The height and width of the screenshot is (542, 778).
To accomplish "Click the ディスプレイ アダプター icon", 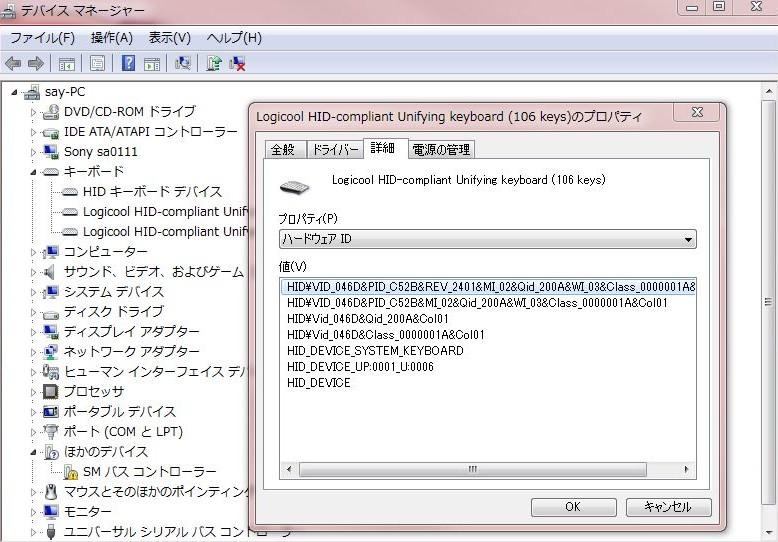I will coord(51,332).
